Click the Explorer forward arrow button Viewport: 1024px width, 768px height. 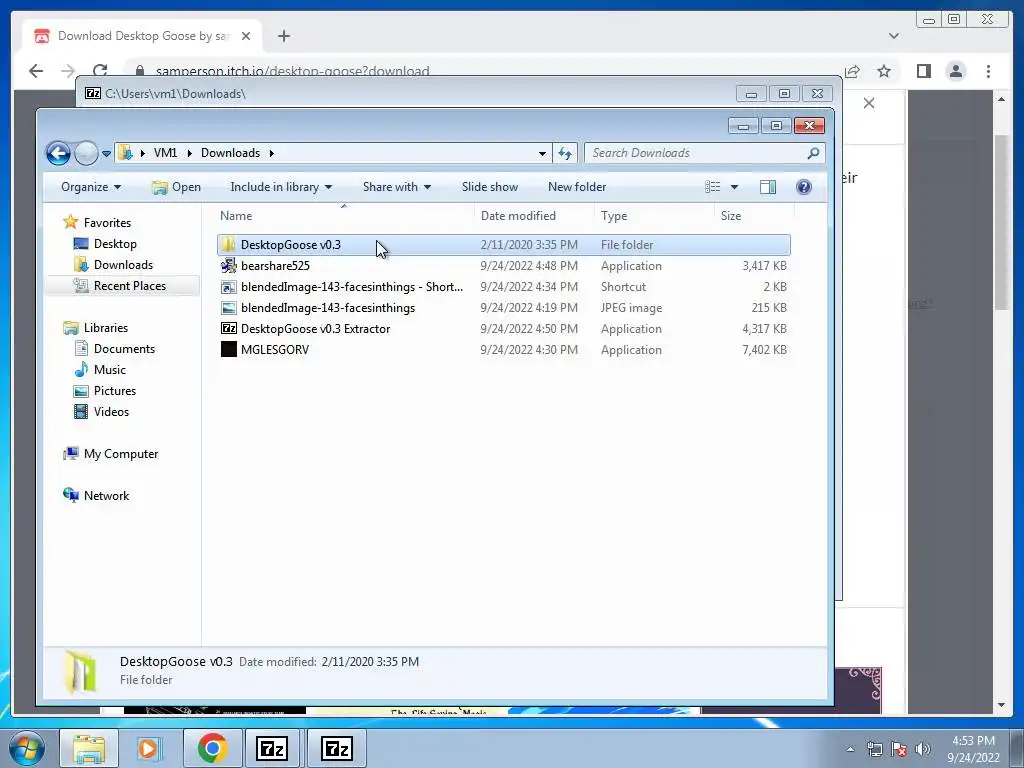coord(86,153)
